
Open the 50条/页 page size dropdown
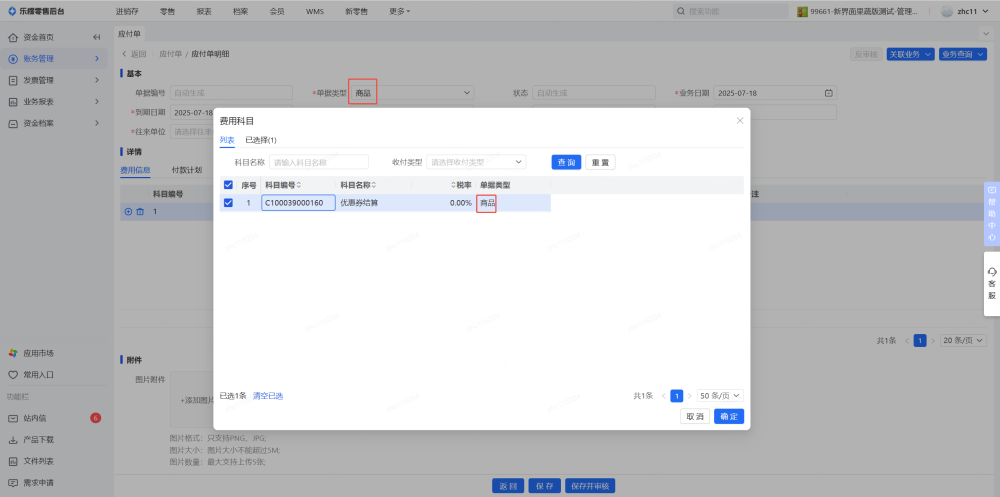(x=721, y=396)
